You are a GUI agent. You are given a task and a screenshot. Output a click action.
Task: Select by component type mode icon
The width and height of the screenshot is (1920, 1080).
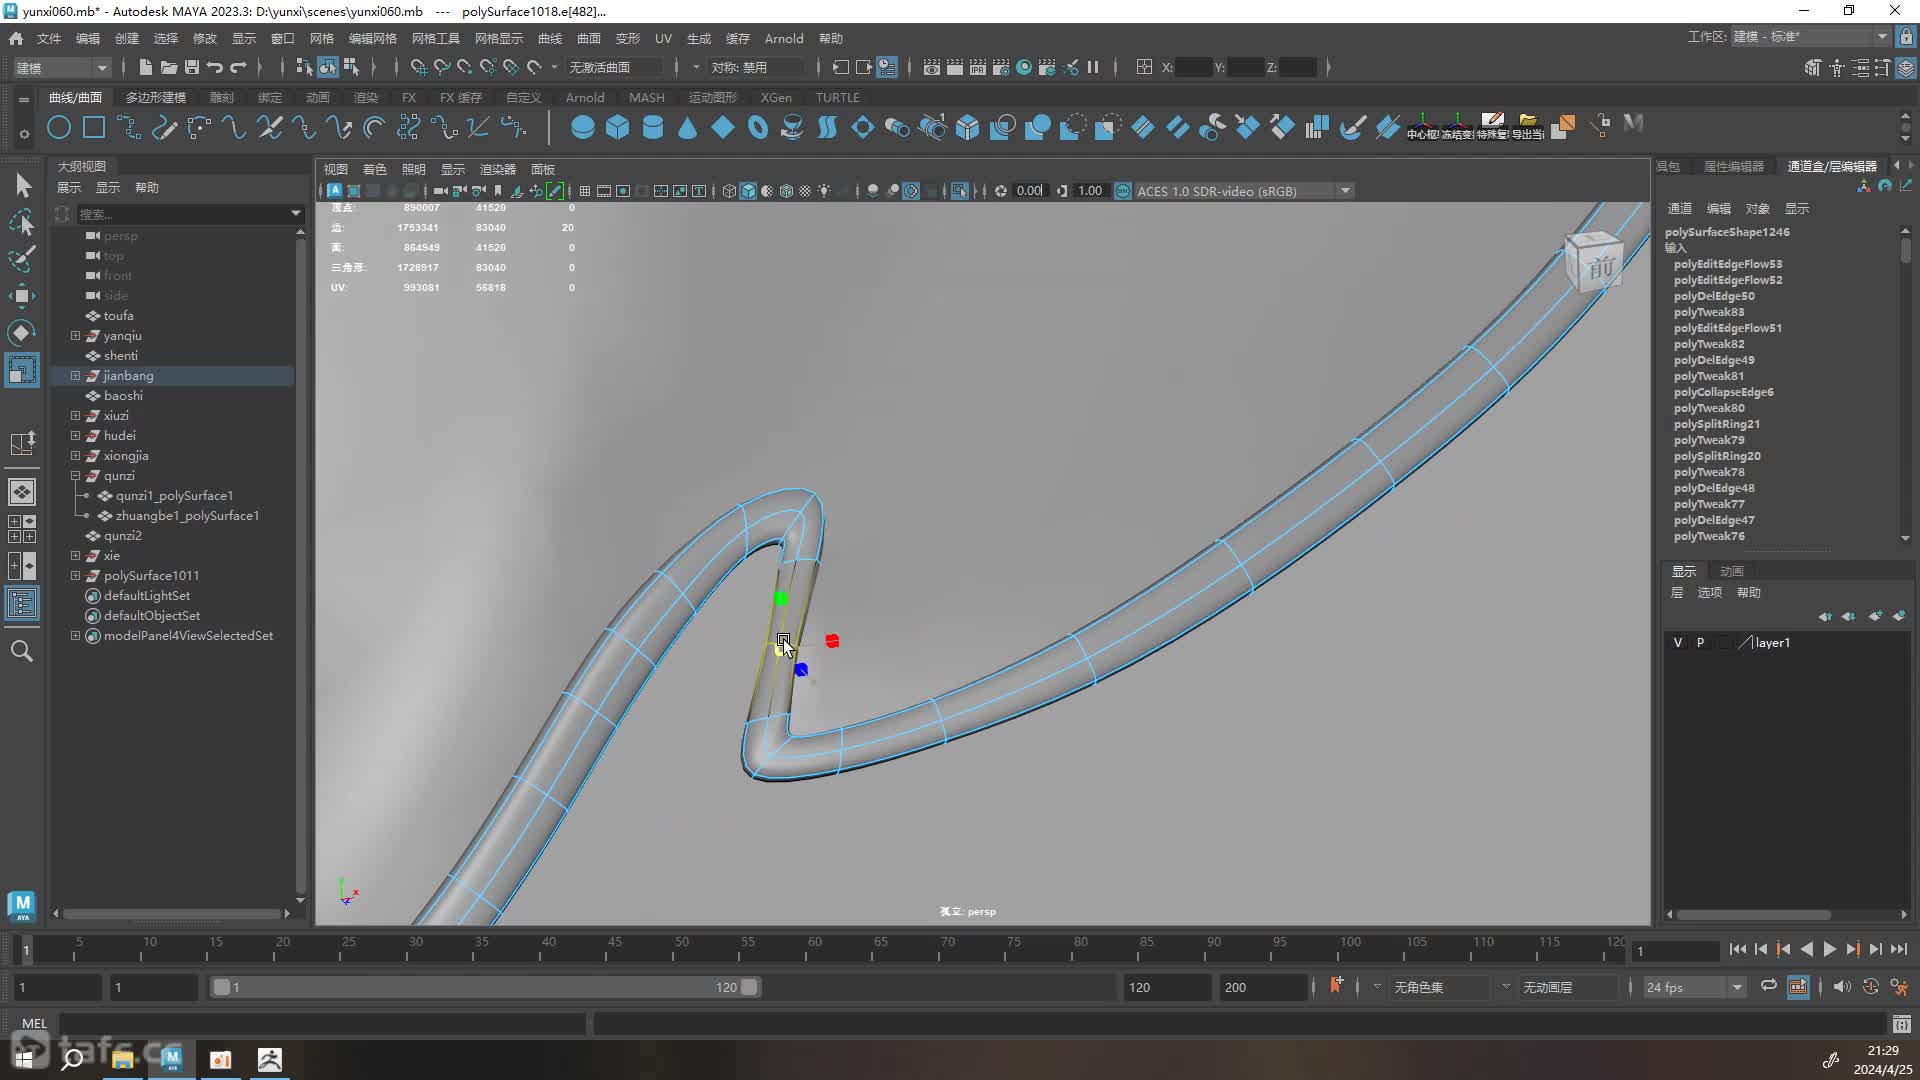point(351,67)
